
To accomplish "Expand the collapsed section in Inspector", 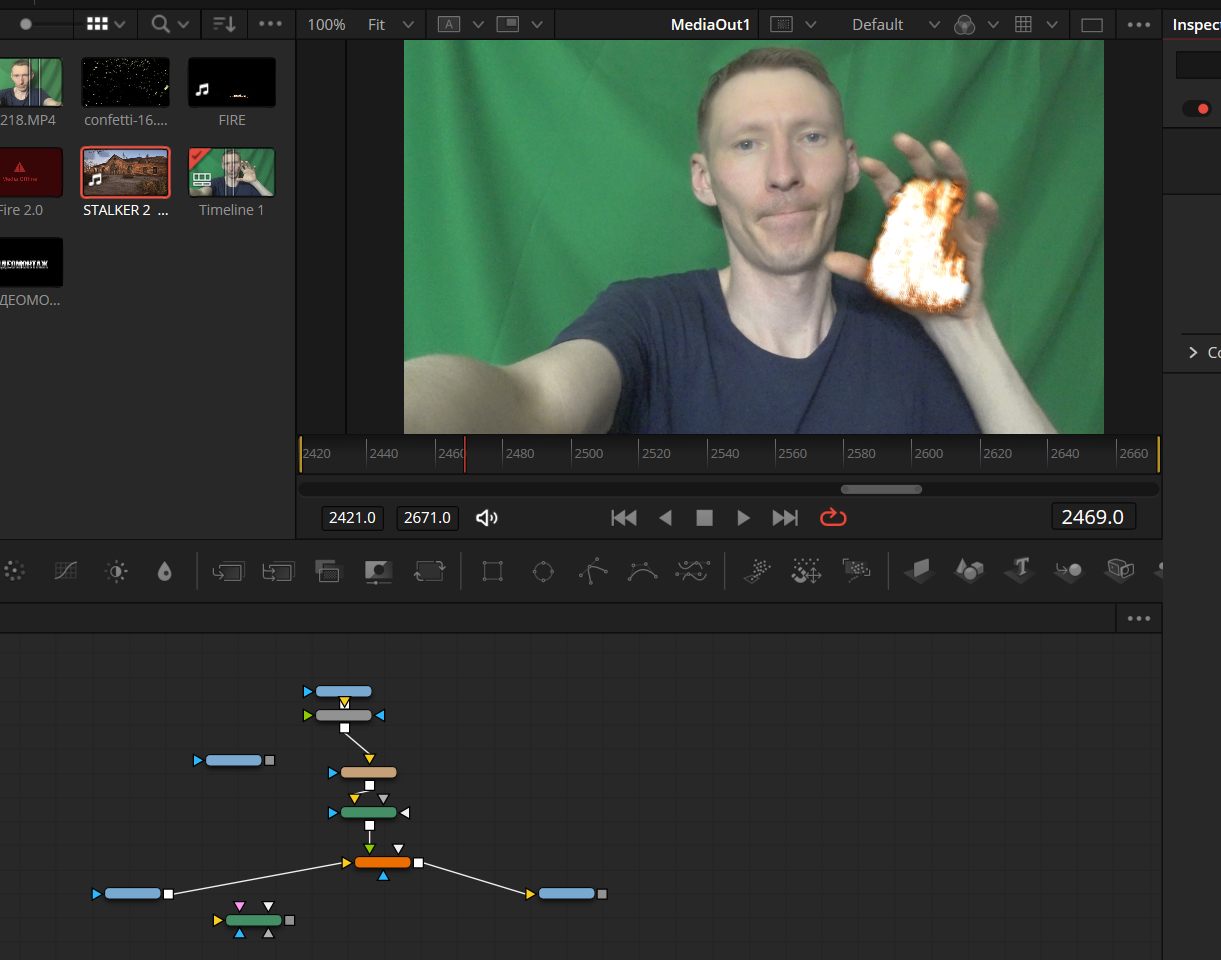I will tap(1193, 352).
